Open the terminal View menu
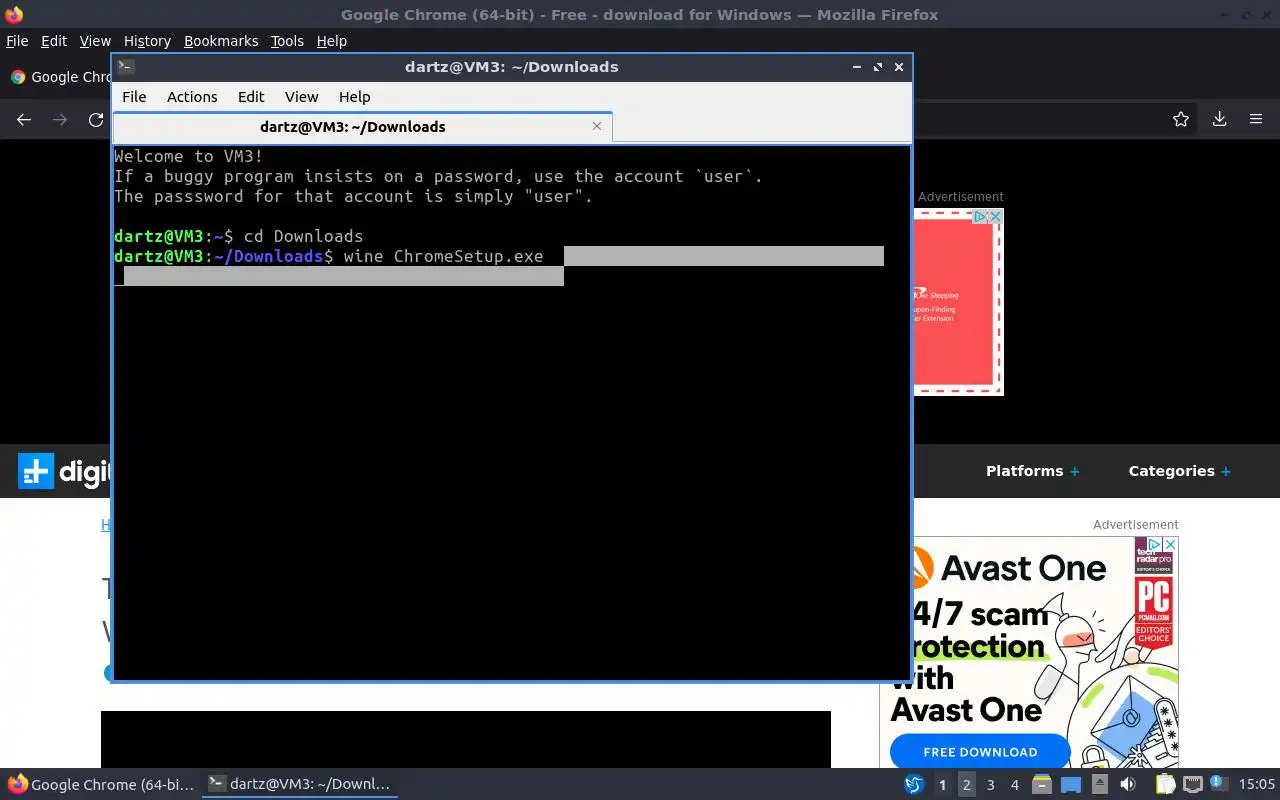This screenshot has height=800, width=1280. pyautogui.click(x=301, y=97)
